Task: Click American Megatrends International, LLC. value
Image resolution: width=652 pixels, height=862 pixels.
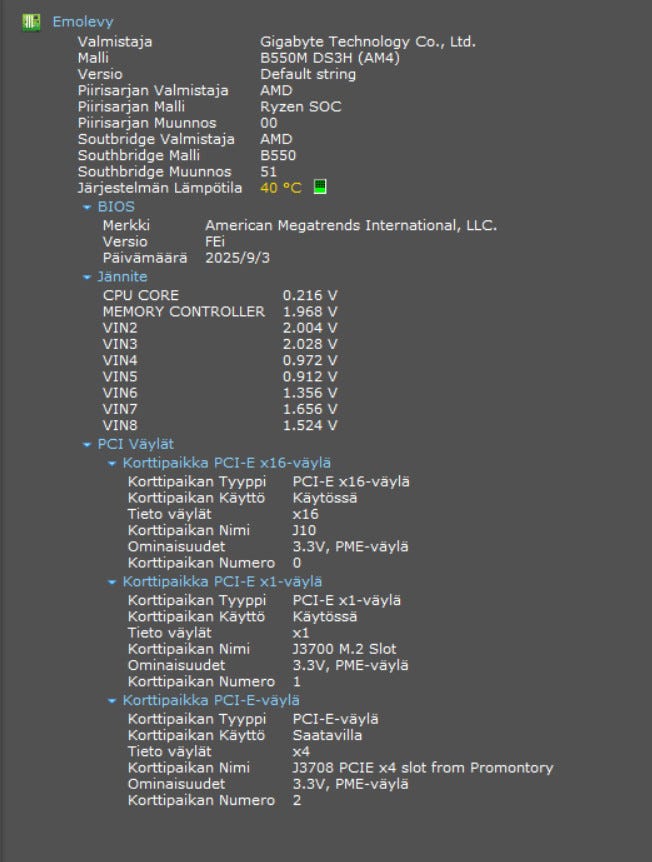Action: [351, 225]
